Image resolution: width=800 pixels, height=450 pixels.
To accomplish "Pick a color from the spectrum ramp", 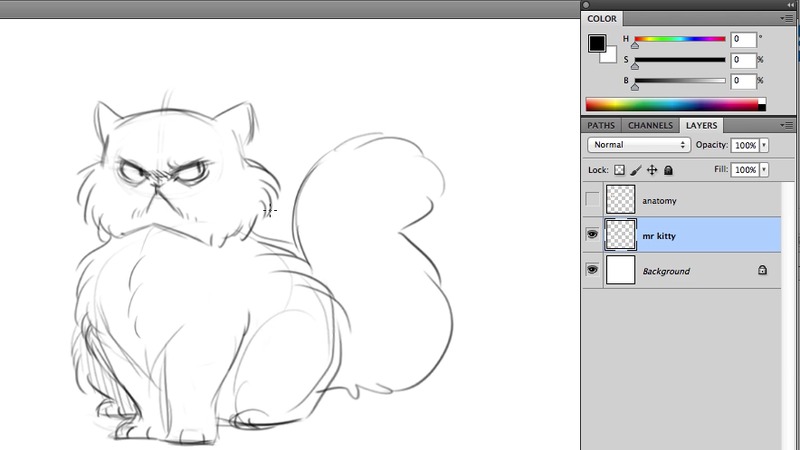I will click(671, 105).
